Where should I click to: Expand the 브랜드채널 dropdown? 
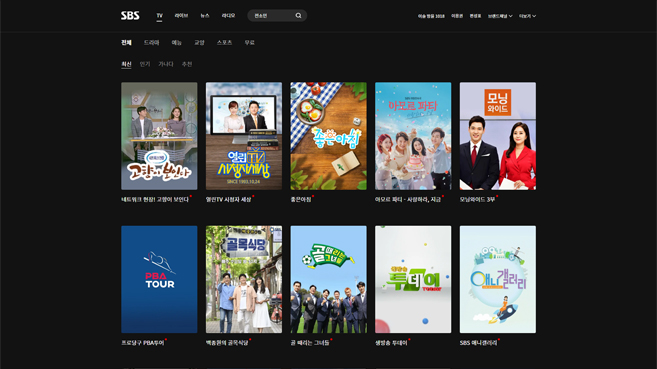pyautogui.click(x=500, y=16)
